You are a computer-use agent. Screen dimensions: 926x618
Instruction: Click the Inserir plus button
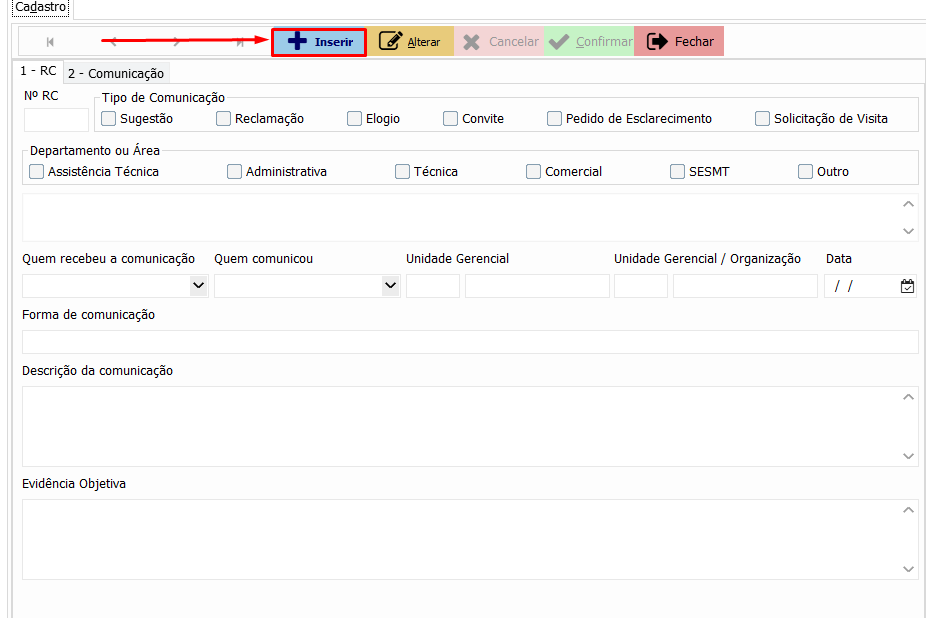[x=319, y=42]
